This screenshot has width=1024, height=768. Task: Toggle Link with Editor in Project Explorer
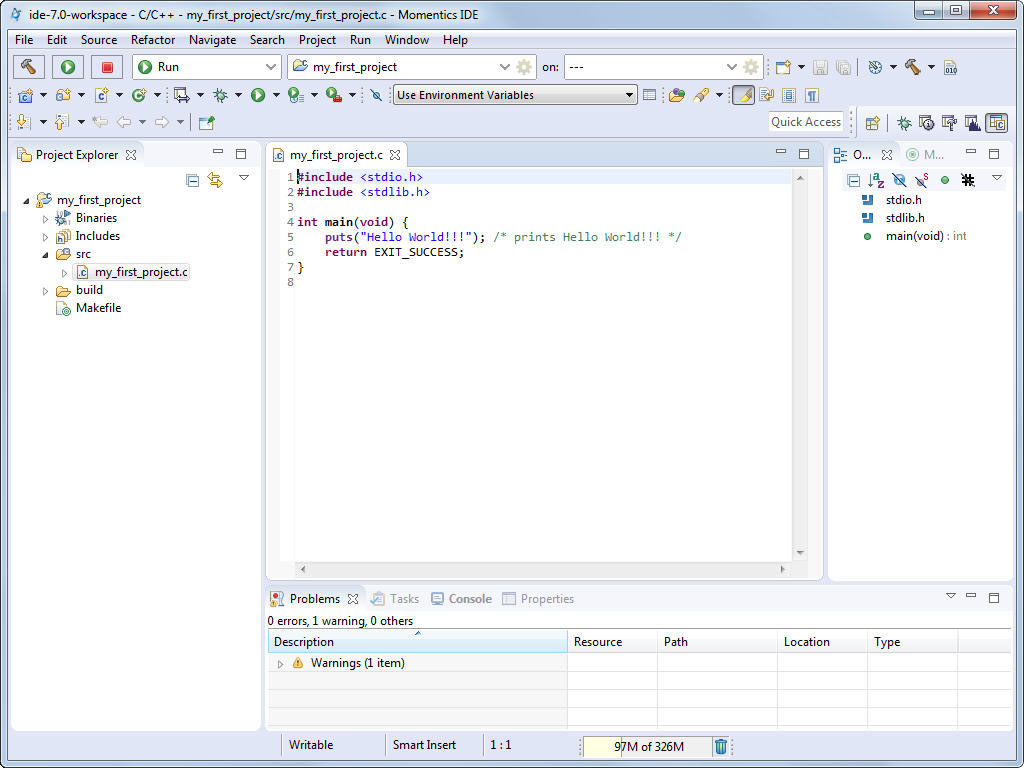(215, 180)
